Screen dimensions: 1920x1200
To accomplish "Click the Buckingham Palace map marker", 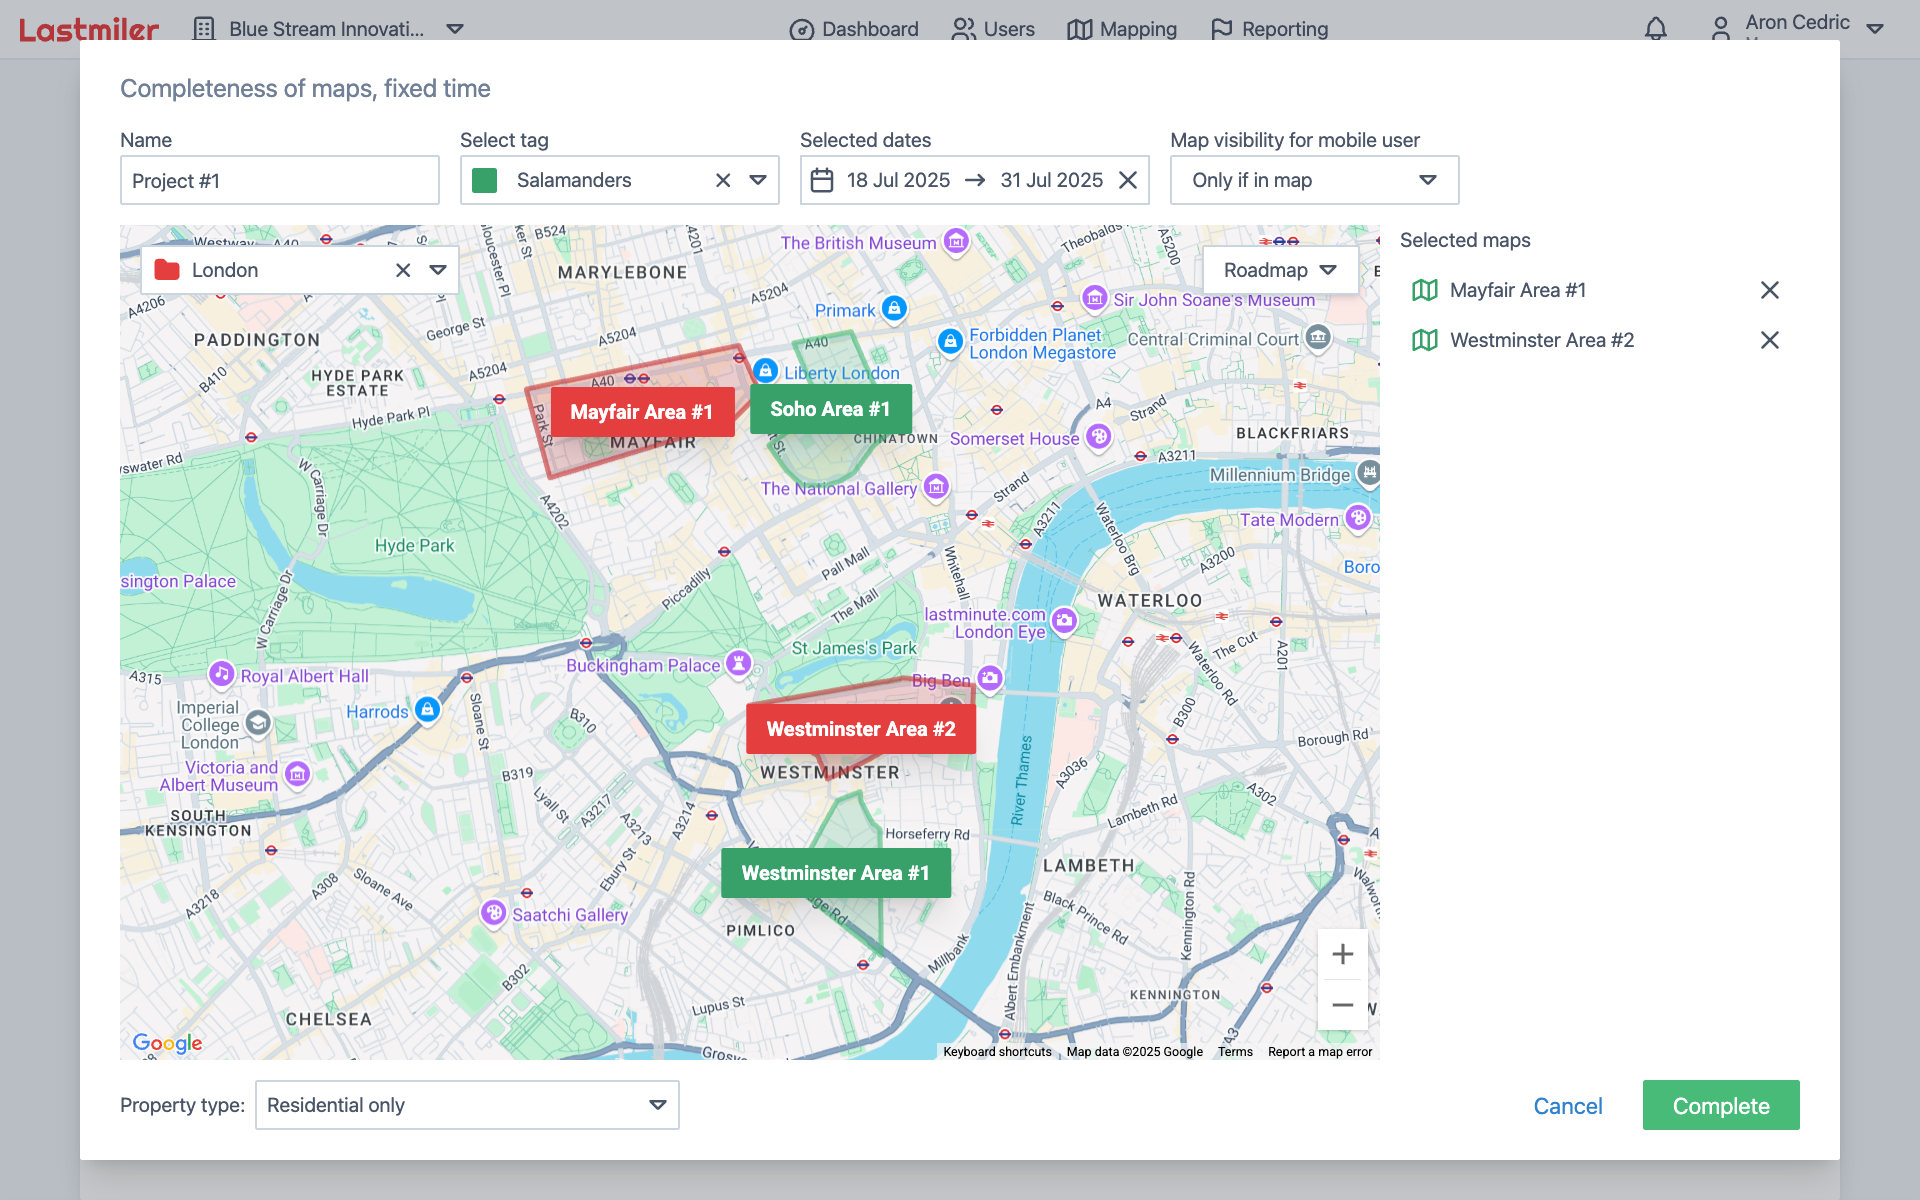I will [738, 663].
